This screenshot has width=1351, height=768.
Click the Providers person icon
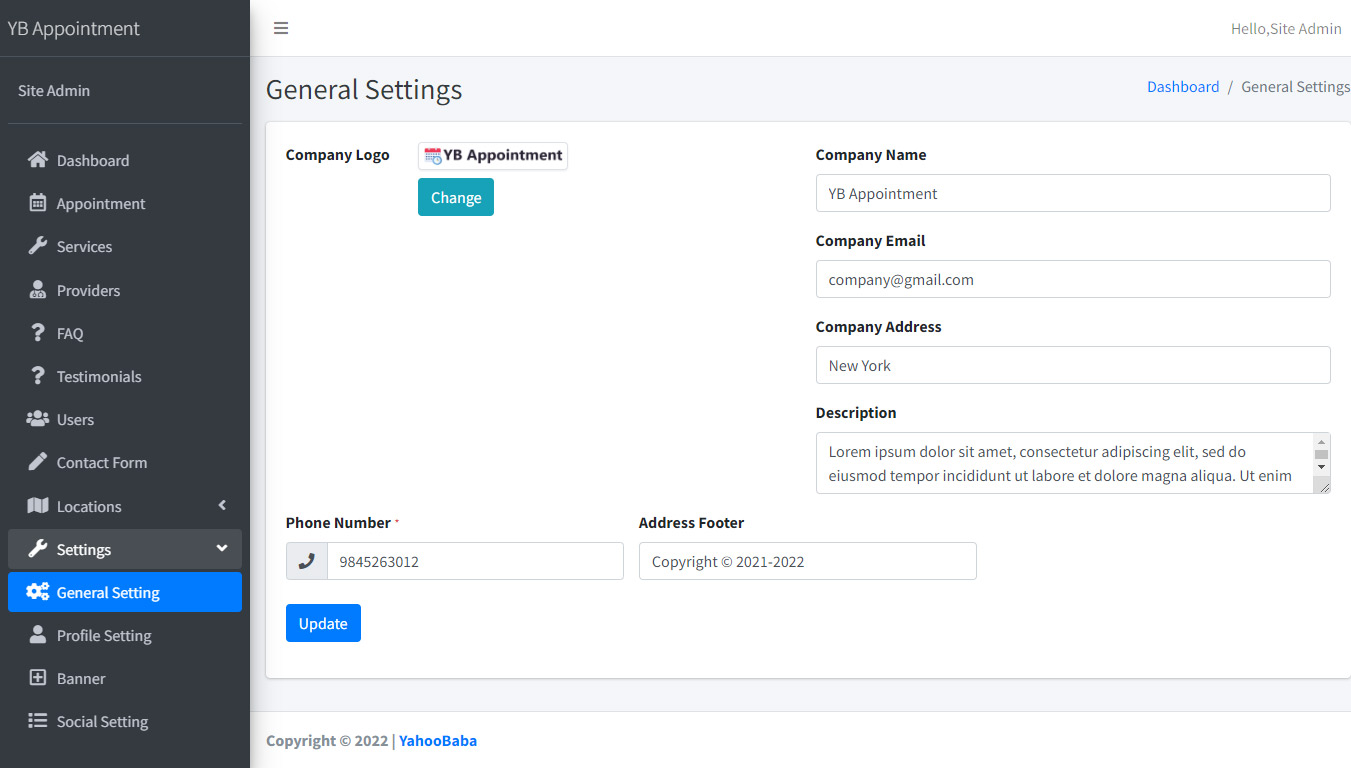38,290
